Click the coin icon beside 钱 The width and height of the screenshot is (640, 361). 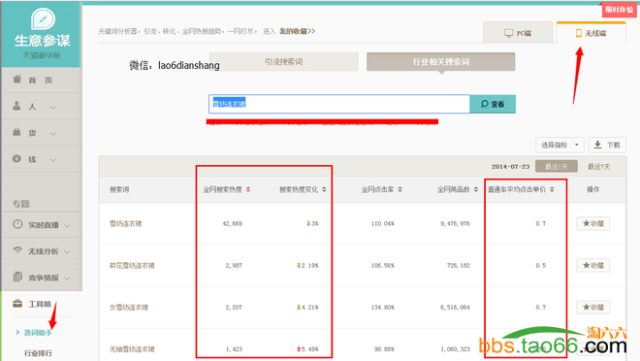[17, 158]
